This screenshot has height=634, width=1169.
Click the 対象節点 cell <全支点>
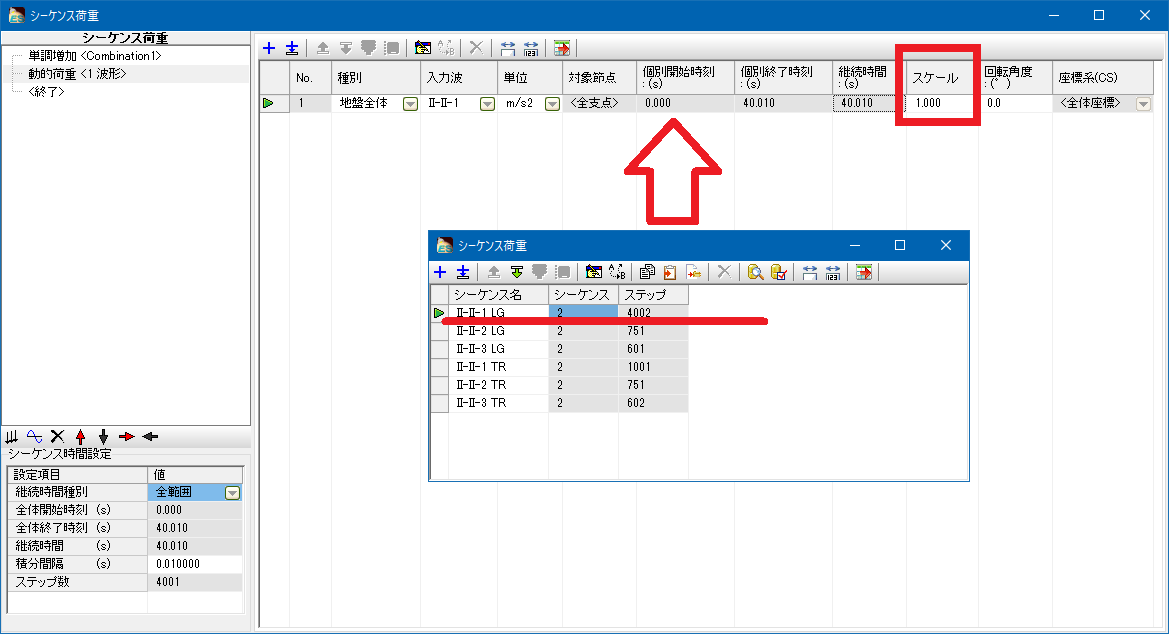click(x=599, y=103)
